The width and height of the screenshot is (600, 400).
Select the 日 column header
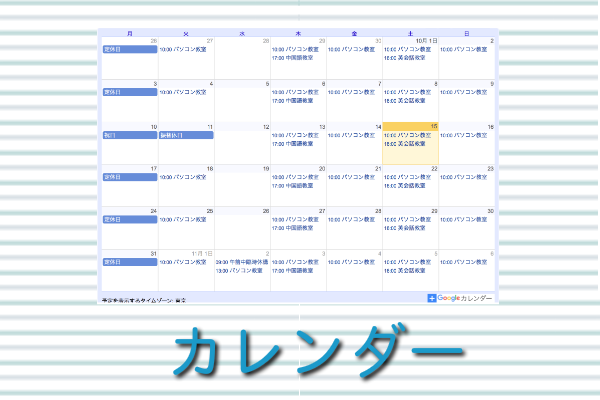tap(466, 32)
